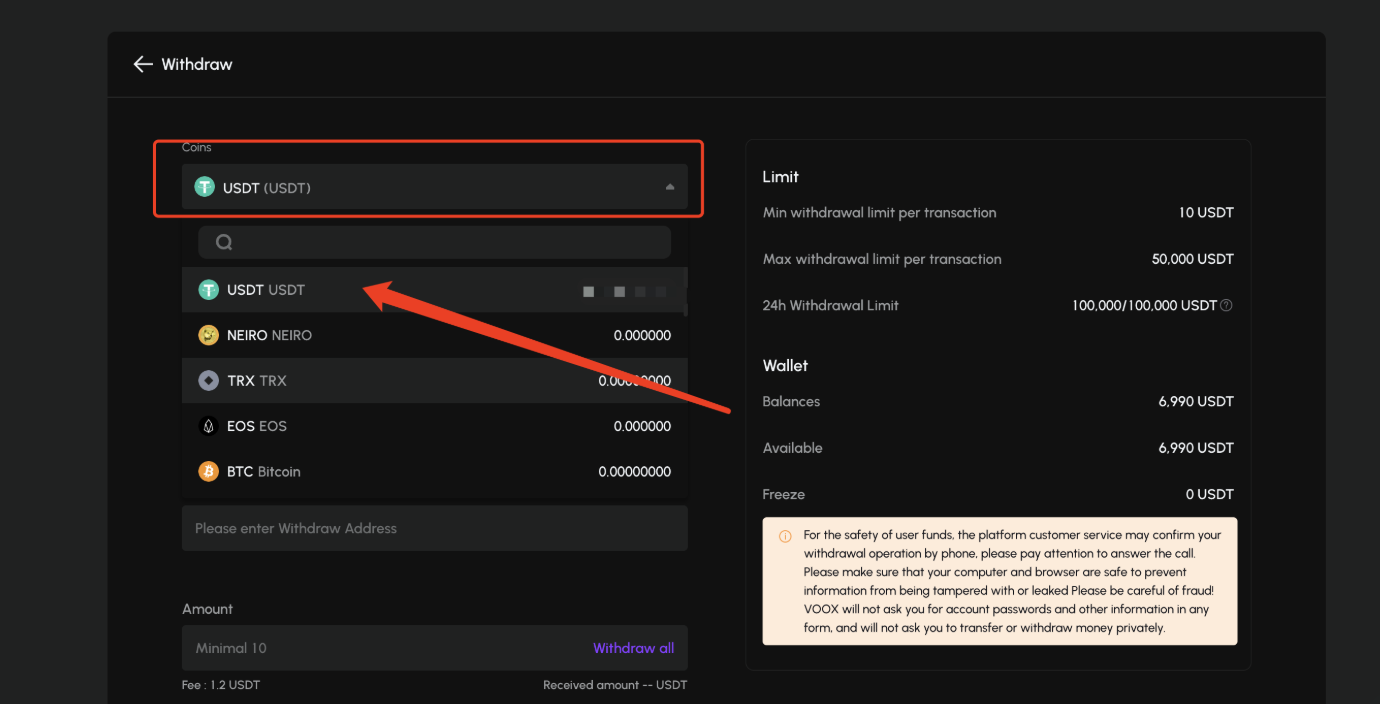Viewport: 1380px width, 704px height.
Task: Click the Tether icon in USDT list row
Action: point(208,290)
